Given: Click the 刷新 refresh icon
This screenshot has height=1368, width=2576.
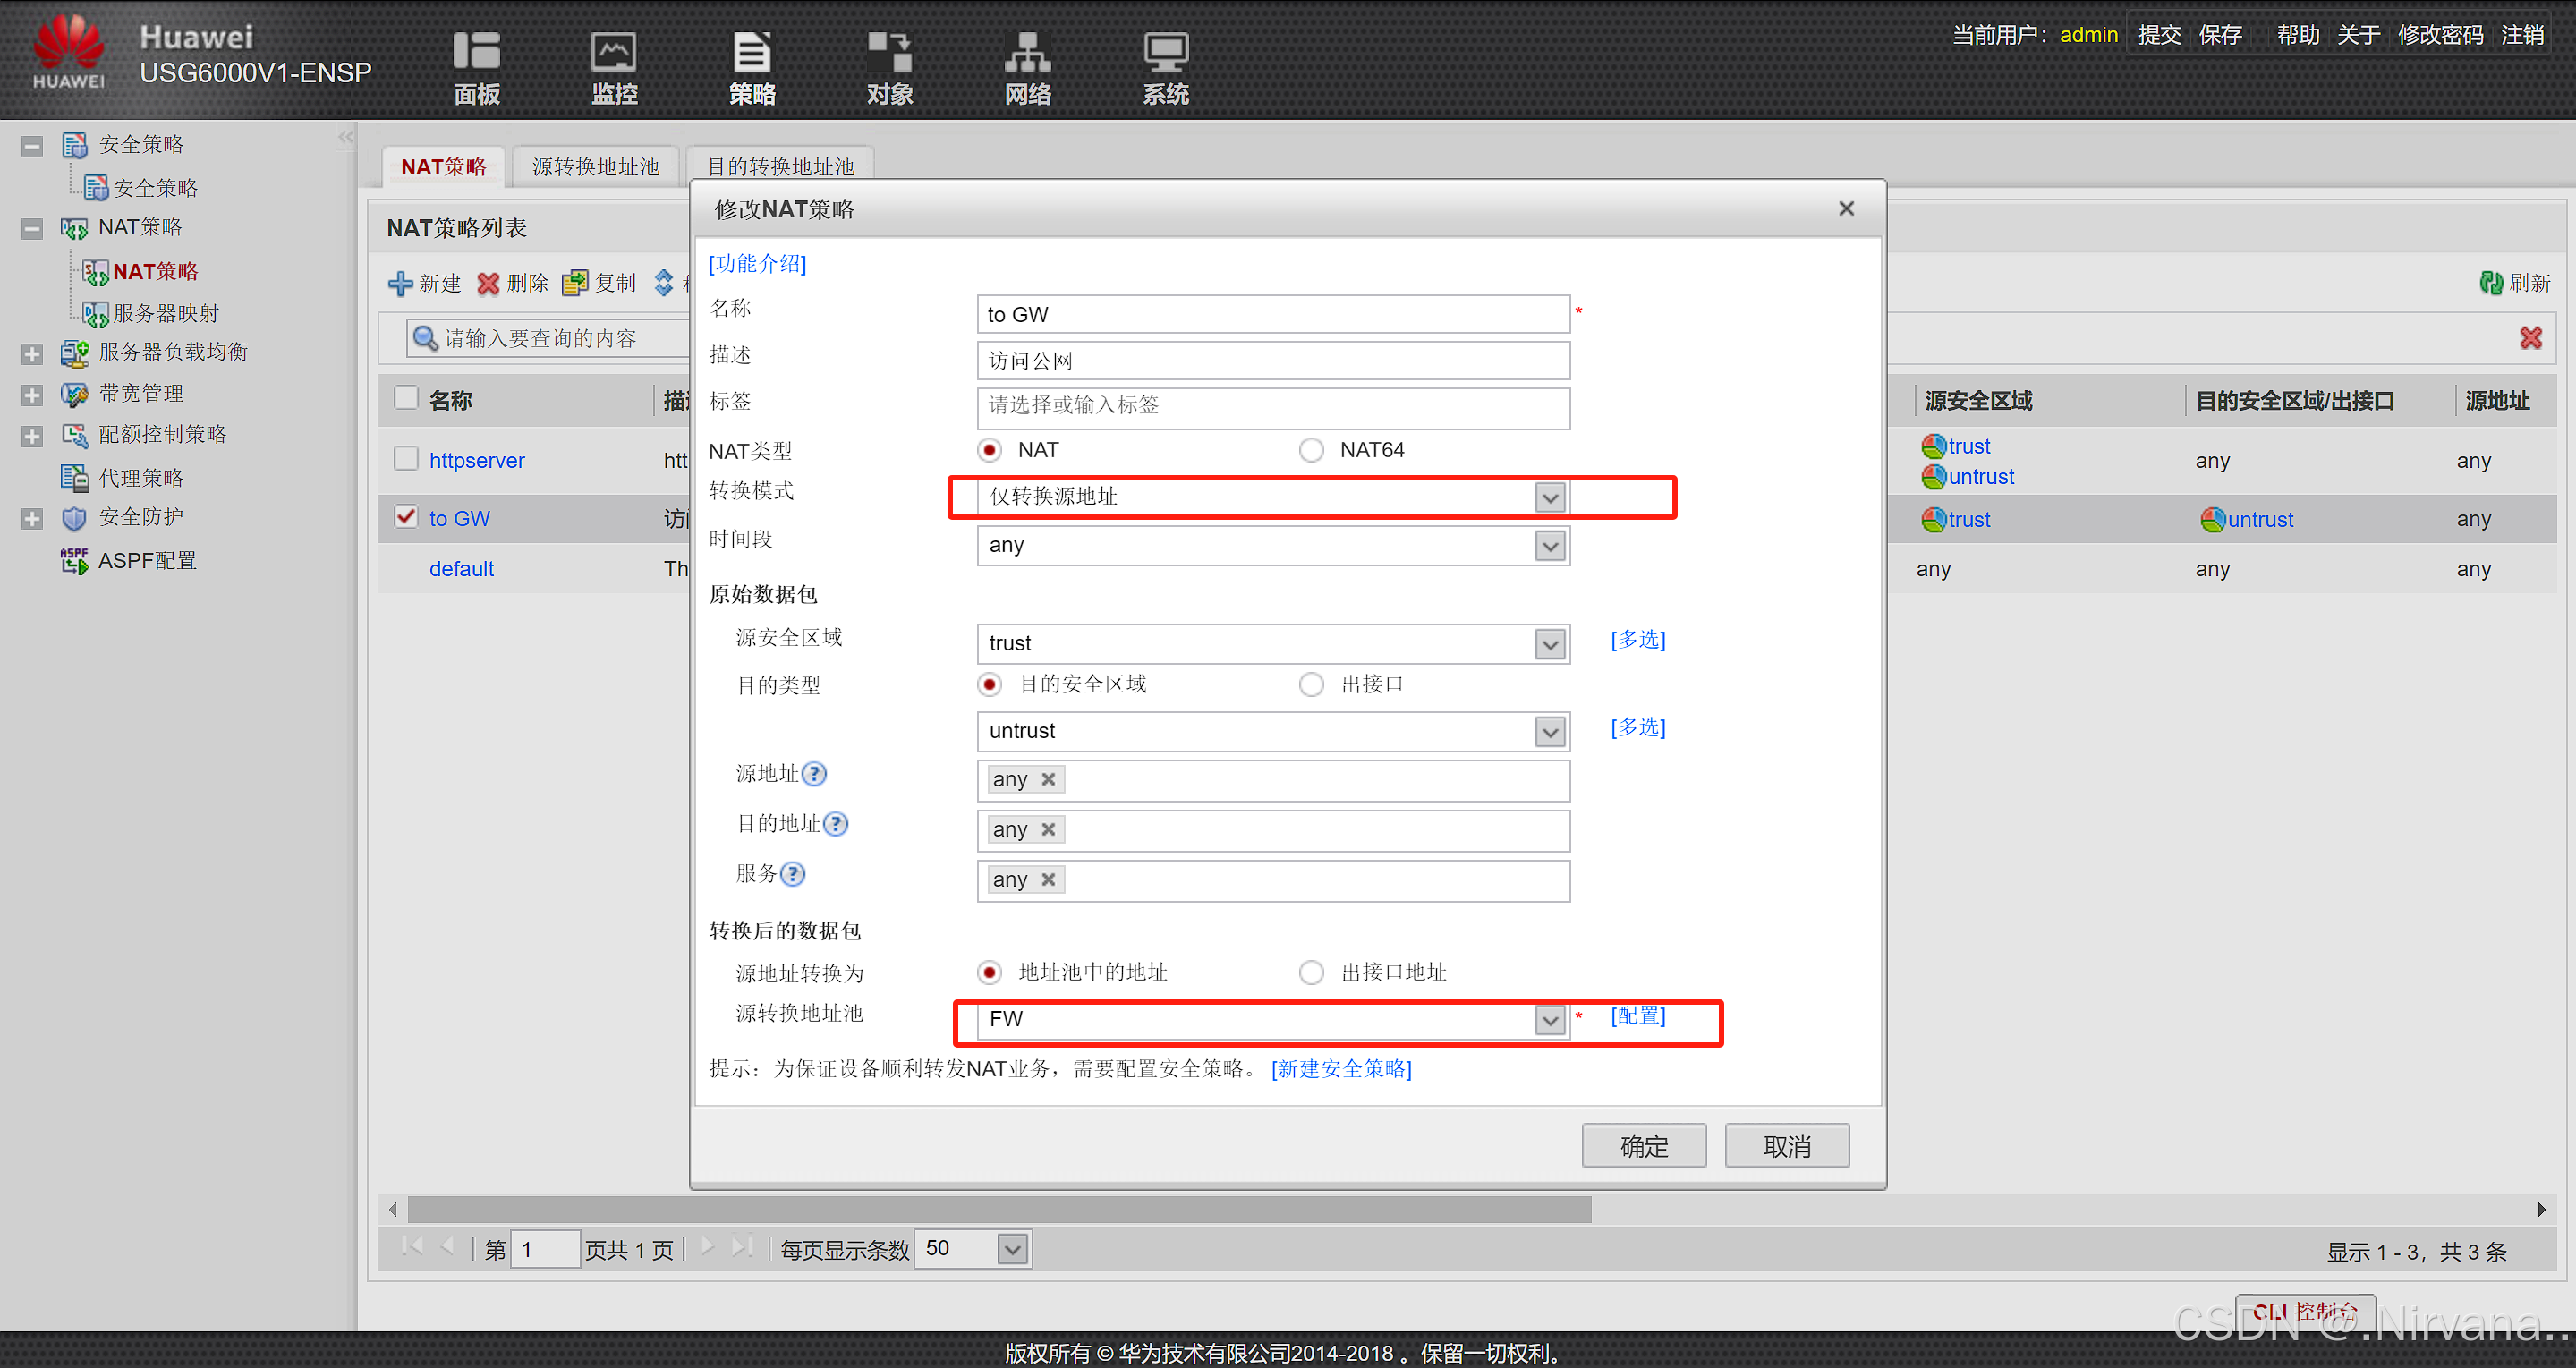Looking at the screenshot, I should pyautogui.click(x=2491, y=283).
